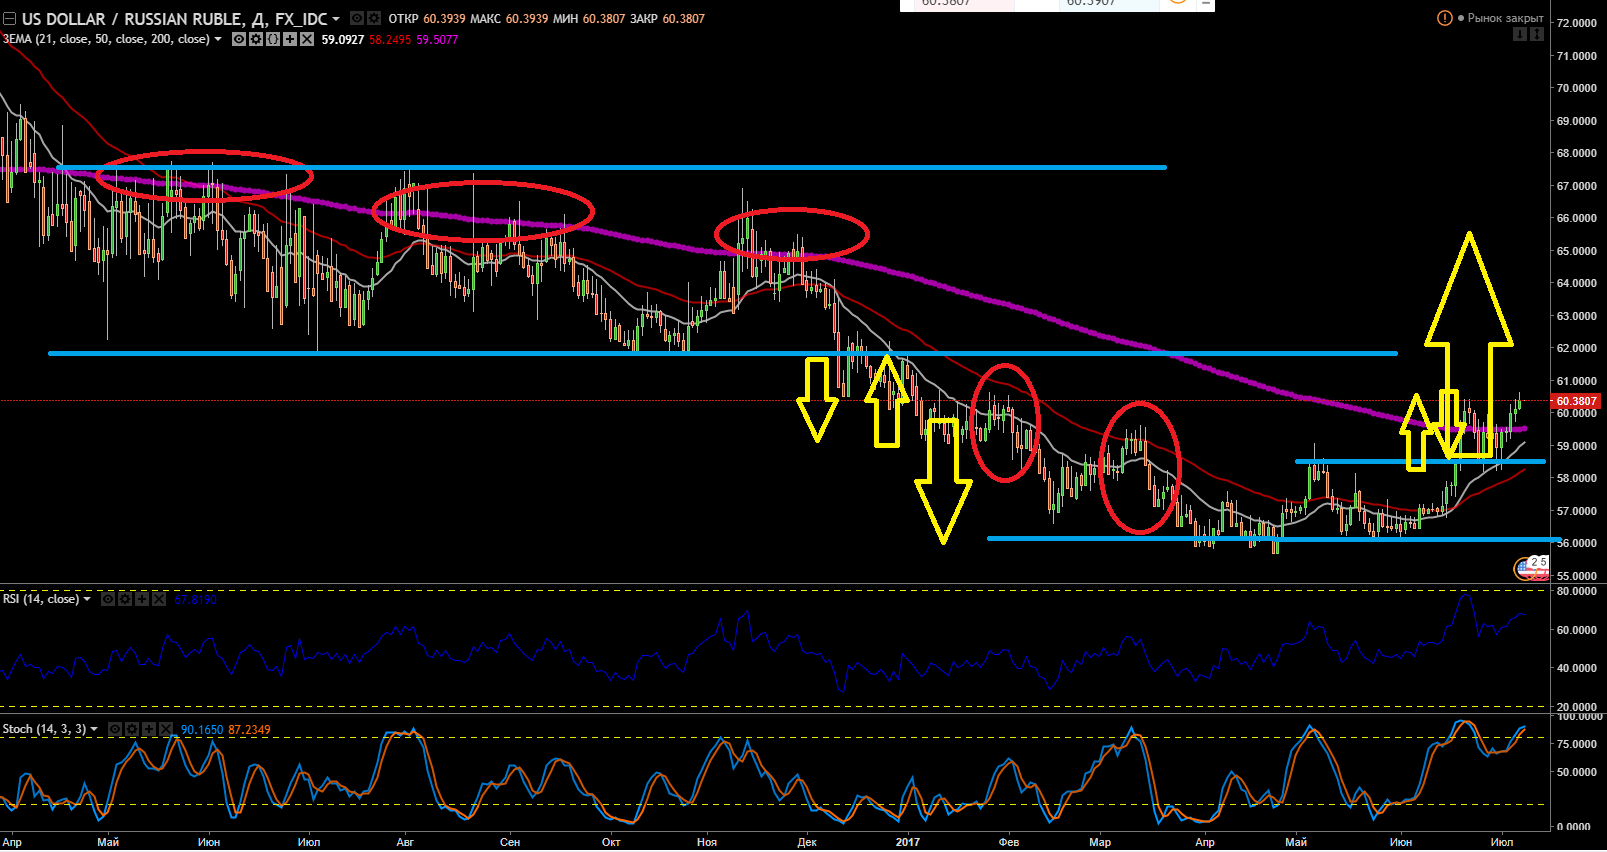
Task: Expand the RSI (14, close) dropdown arrow
Action: click(x=87, y=599)
